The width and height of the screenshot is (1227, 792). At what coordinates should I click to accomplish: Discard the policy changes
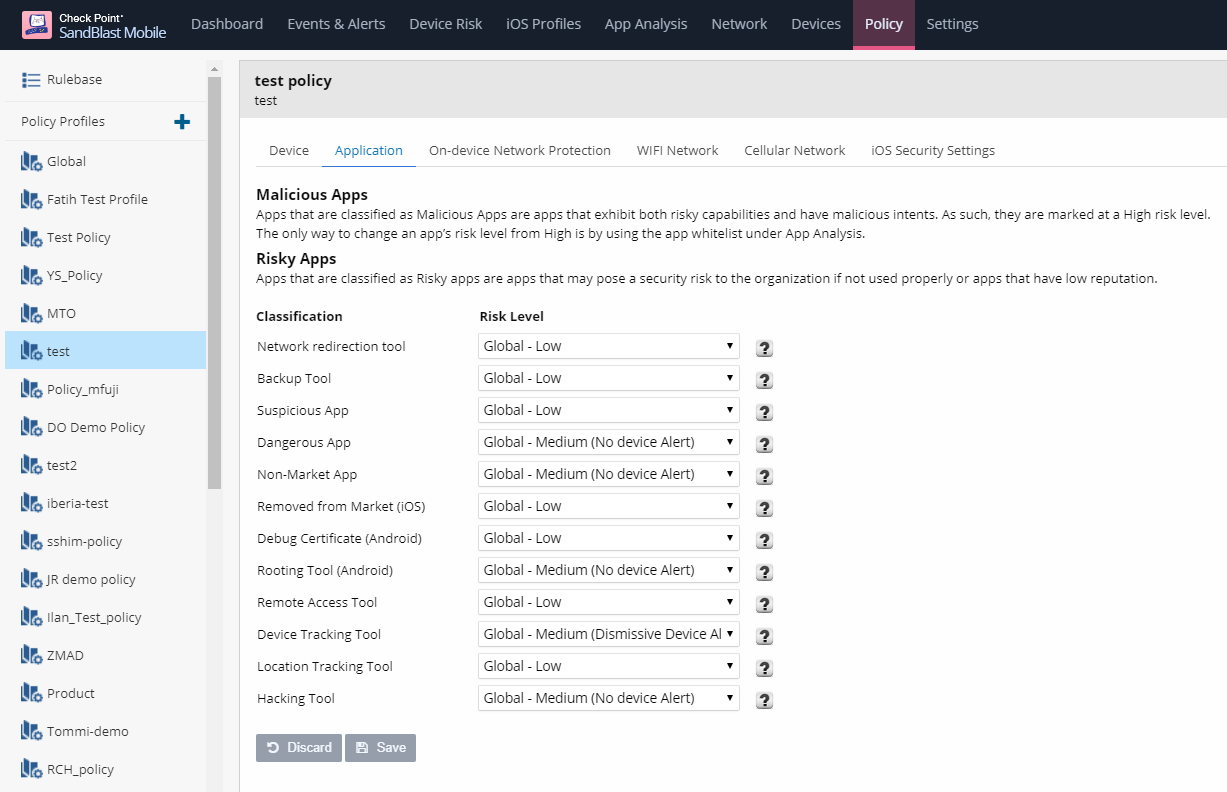tap(299, 748)
